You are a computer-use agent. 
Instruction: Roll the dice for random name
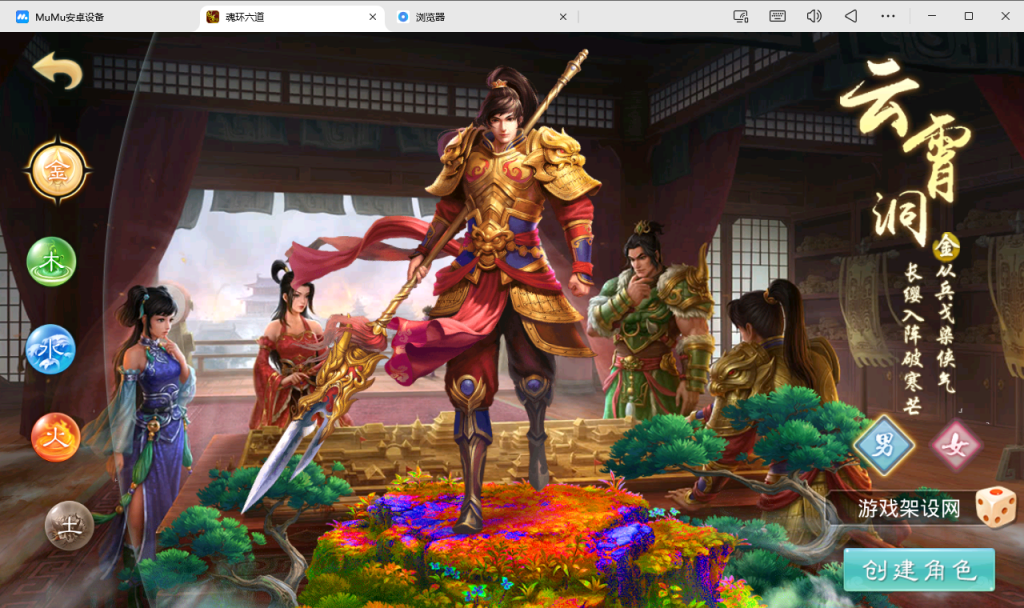point(995,507)
